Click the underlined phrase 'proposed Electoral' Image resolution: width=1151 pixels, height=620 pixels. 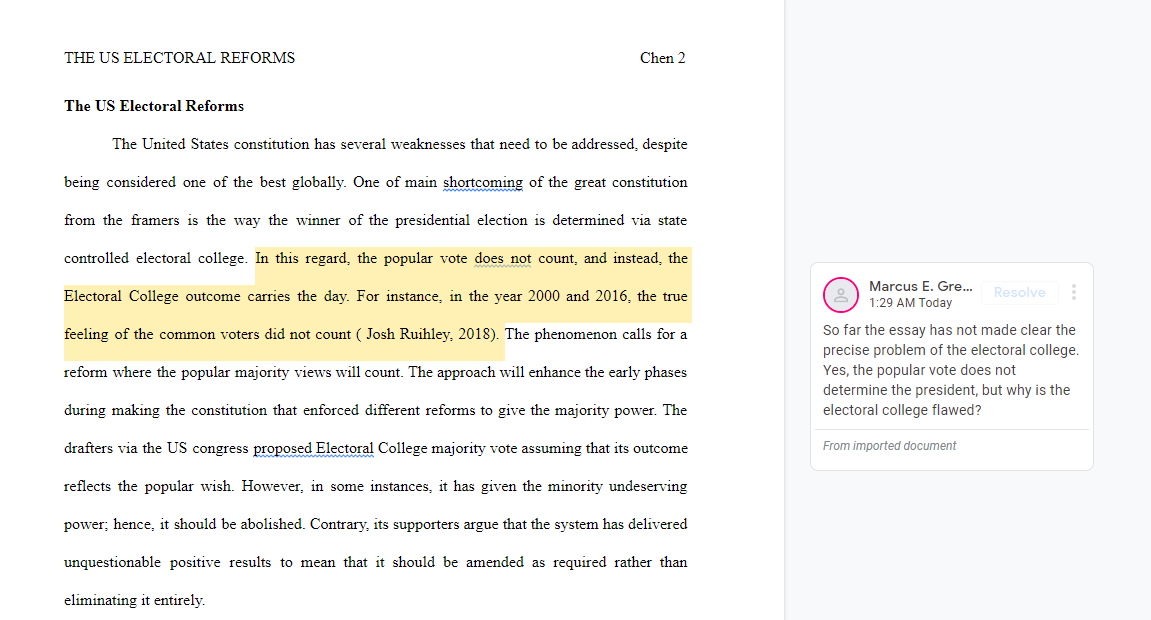point(313,448)
